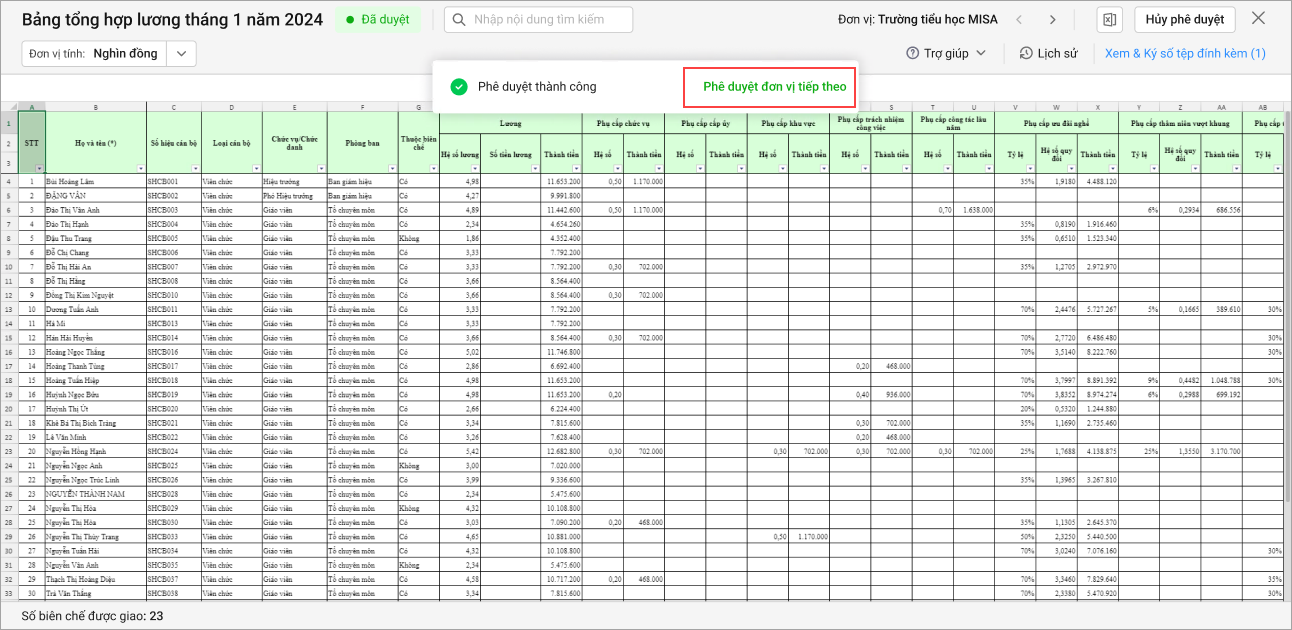
Task: Select all cells via sheet corner
Action: tap(8, 108)
